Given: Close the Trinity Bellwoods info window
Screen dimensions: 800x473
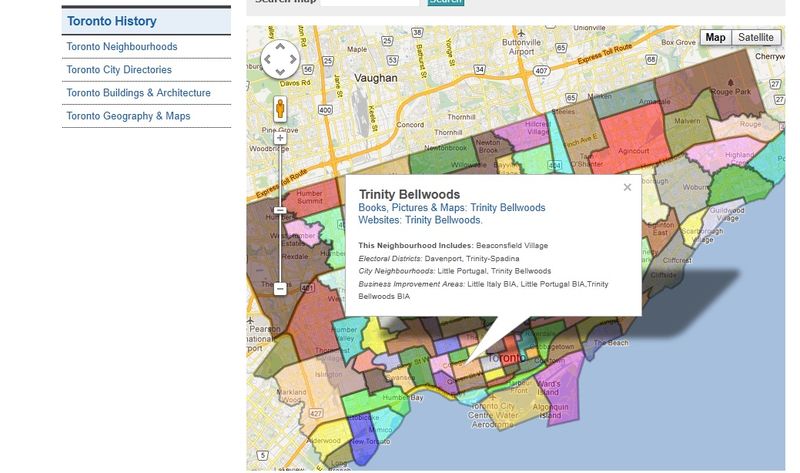Looking at the screenshot, I should coord(628,187).
